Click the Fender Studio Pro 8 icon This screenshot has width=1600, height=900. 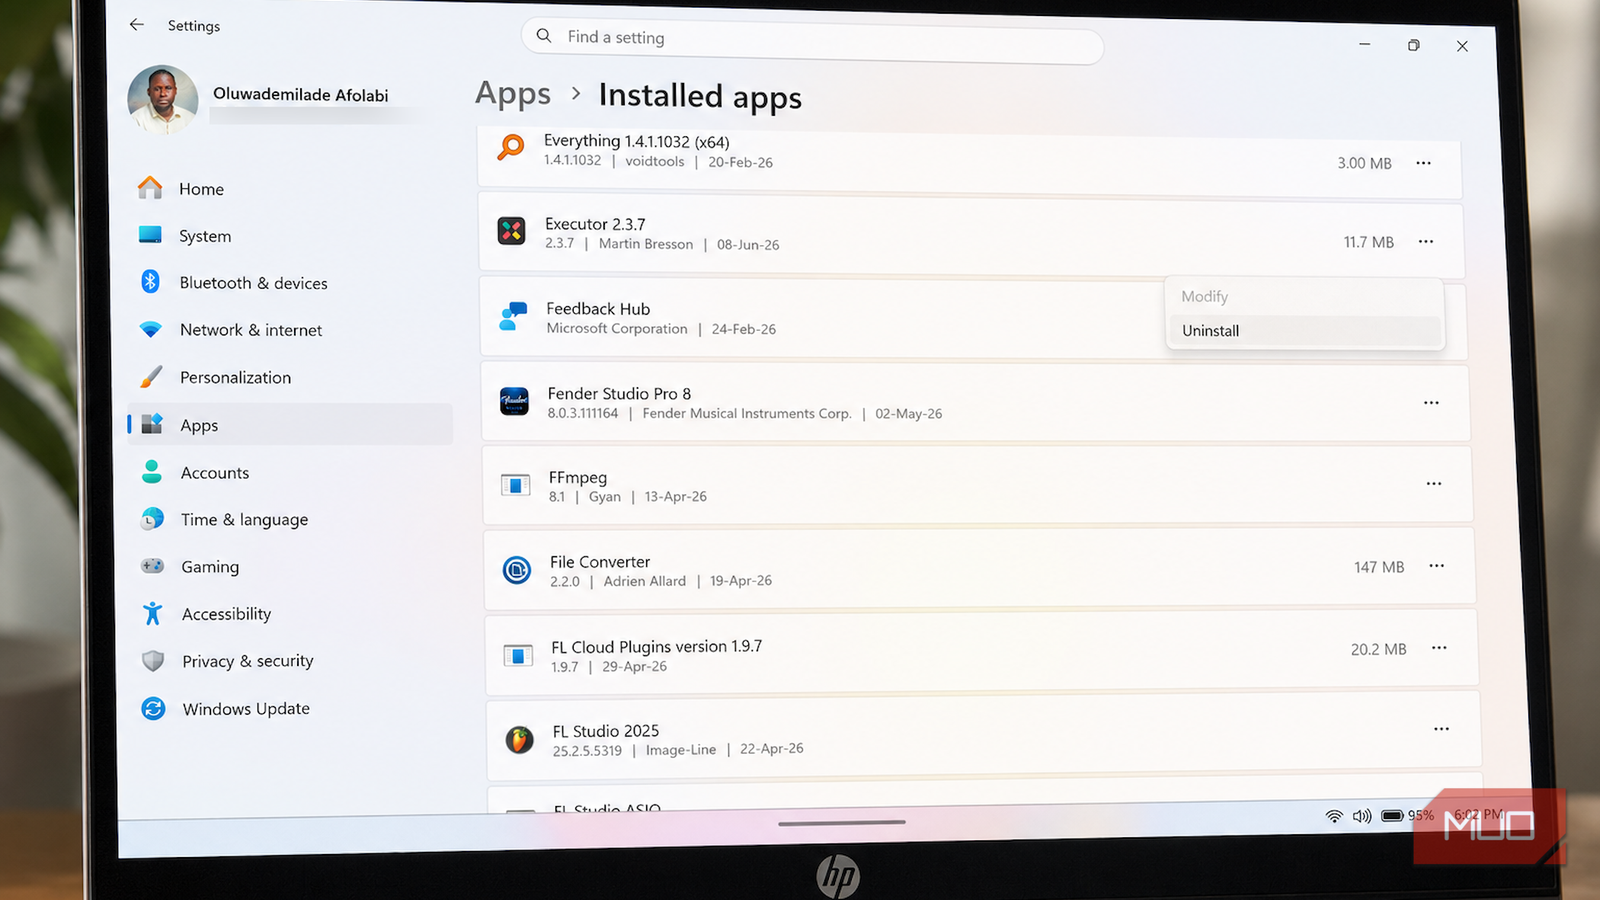pos(514,401)
